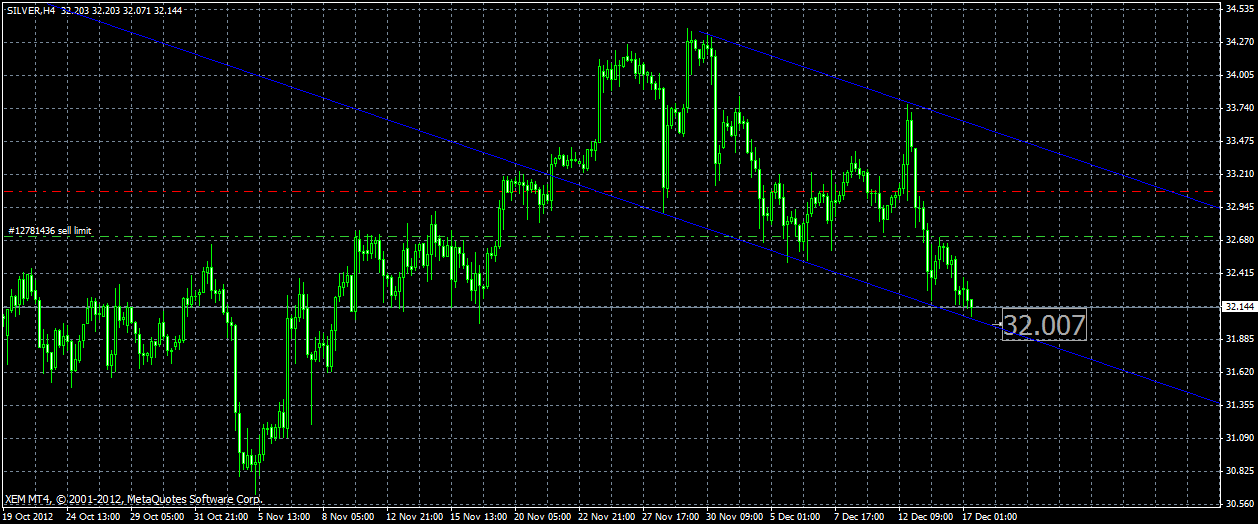Click price scale value 31.355
This screenshot has width=1258, height=524.
pos(1241,404)
